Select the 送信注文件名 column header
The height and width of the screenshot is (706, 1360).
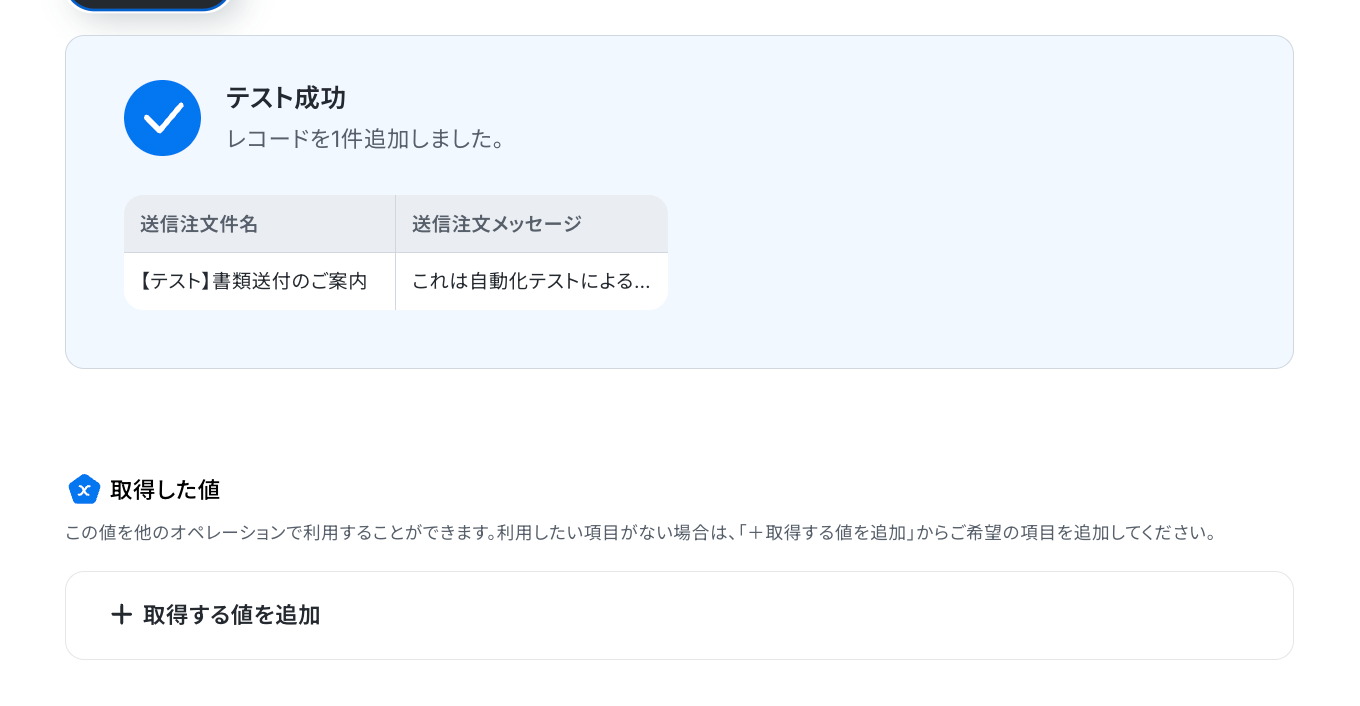pos(199,224)
